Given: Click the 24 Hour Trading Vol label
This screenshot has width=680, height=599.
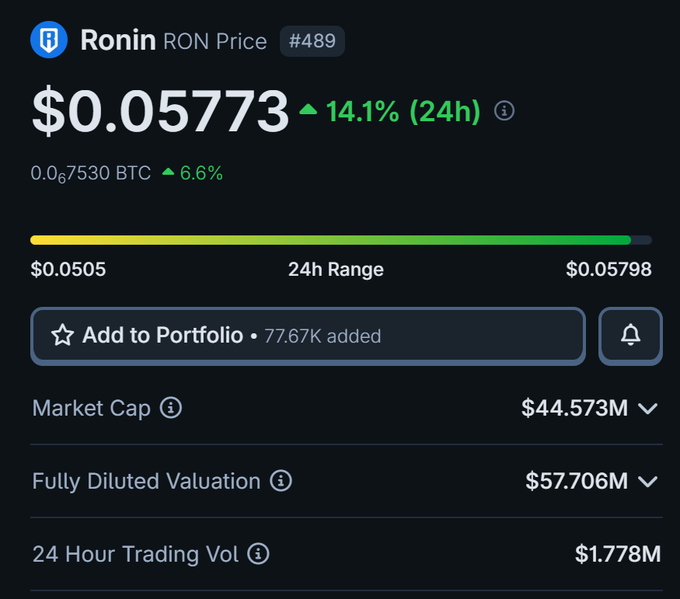Looking at the screenshot, I should [135, 554].
